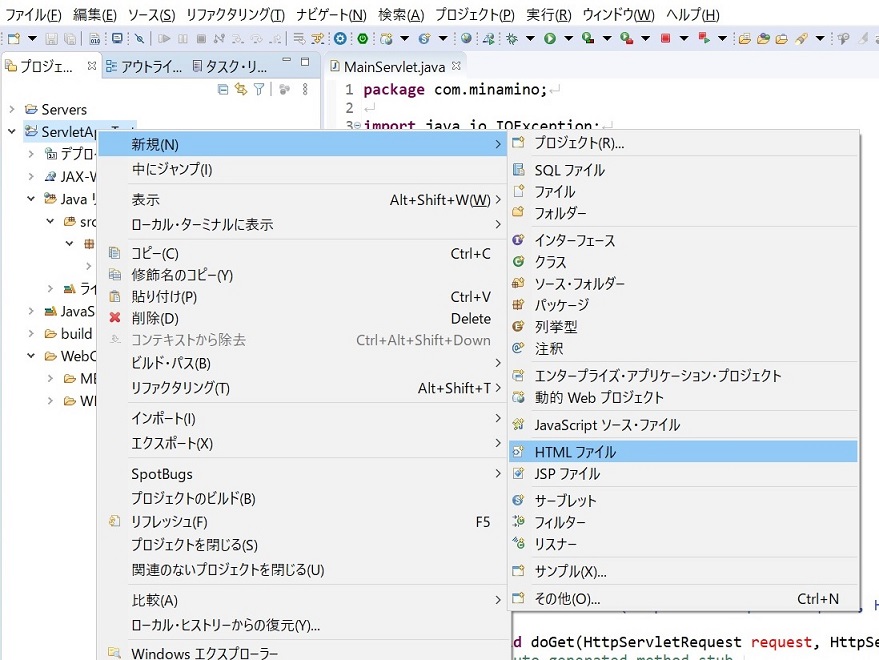The width and height of the screenshot is (879, 660).
Task: Open the ウィンドウ(W) menu
Action: tap(618, 15)
